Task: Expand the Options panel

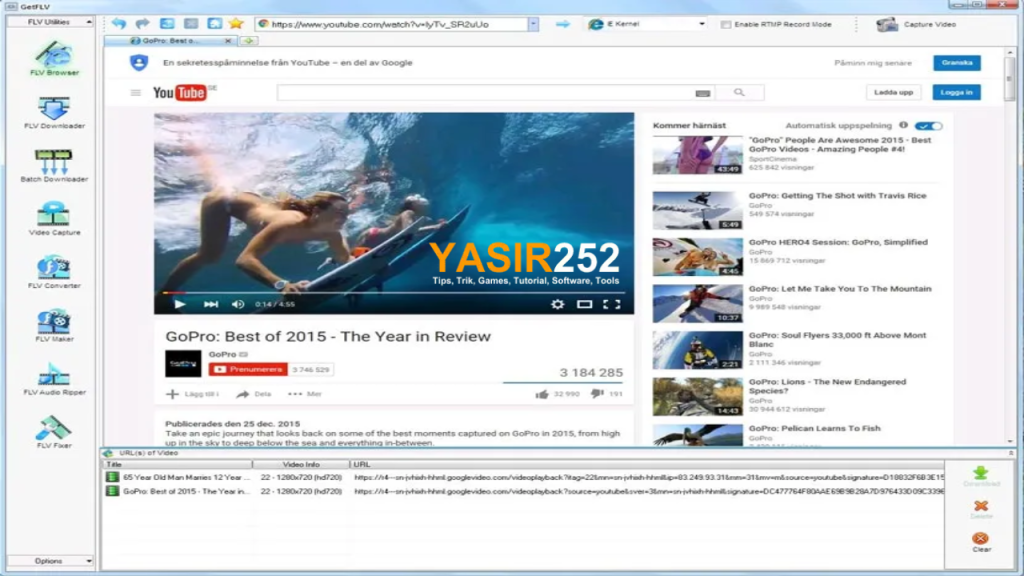Action: (50, 561)
